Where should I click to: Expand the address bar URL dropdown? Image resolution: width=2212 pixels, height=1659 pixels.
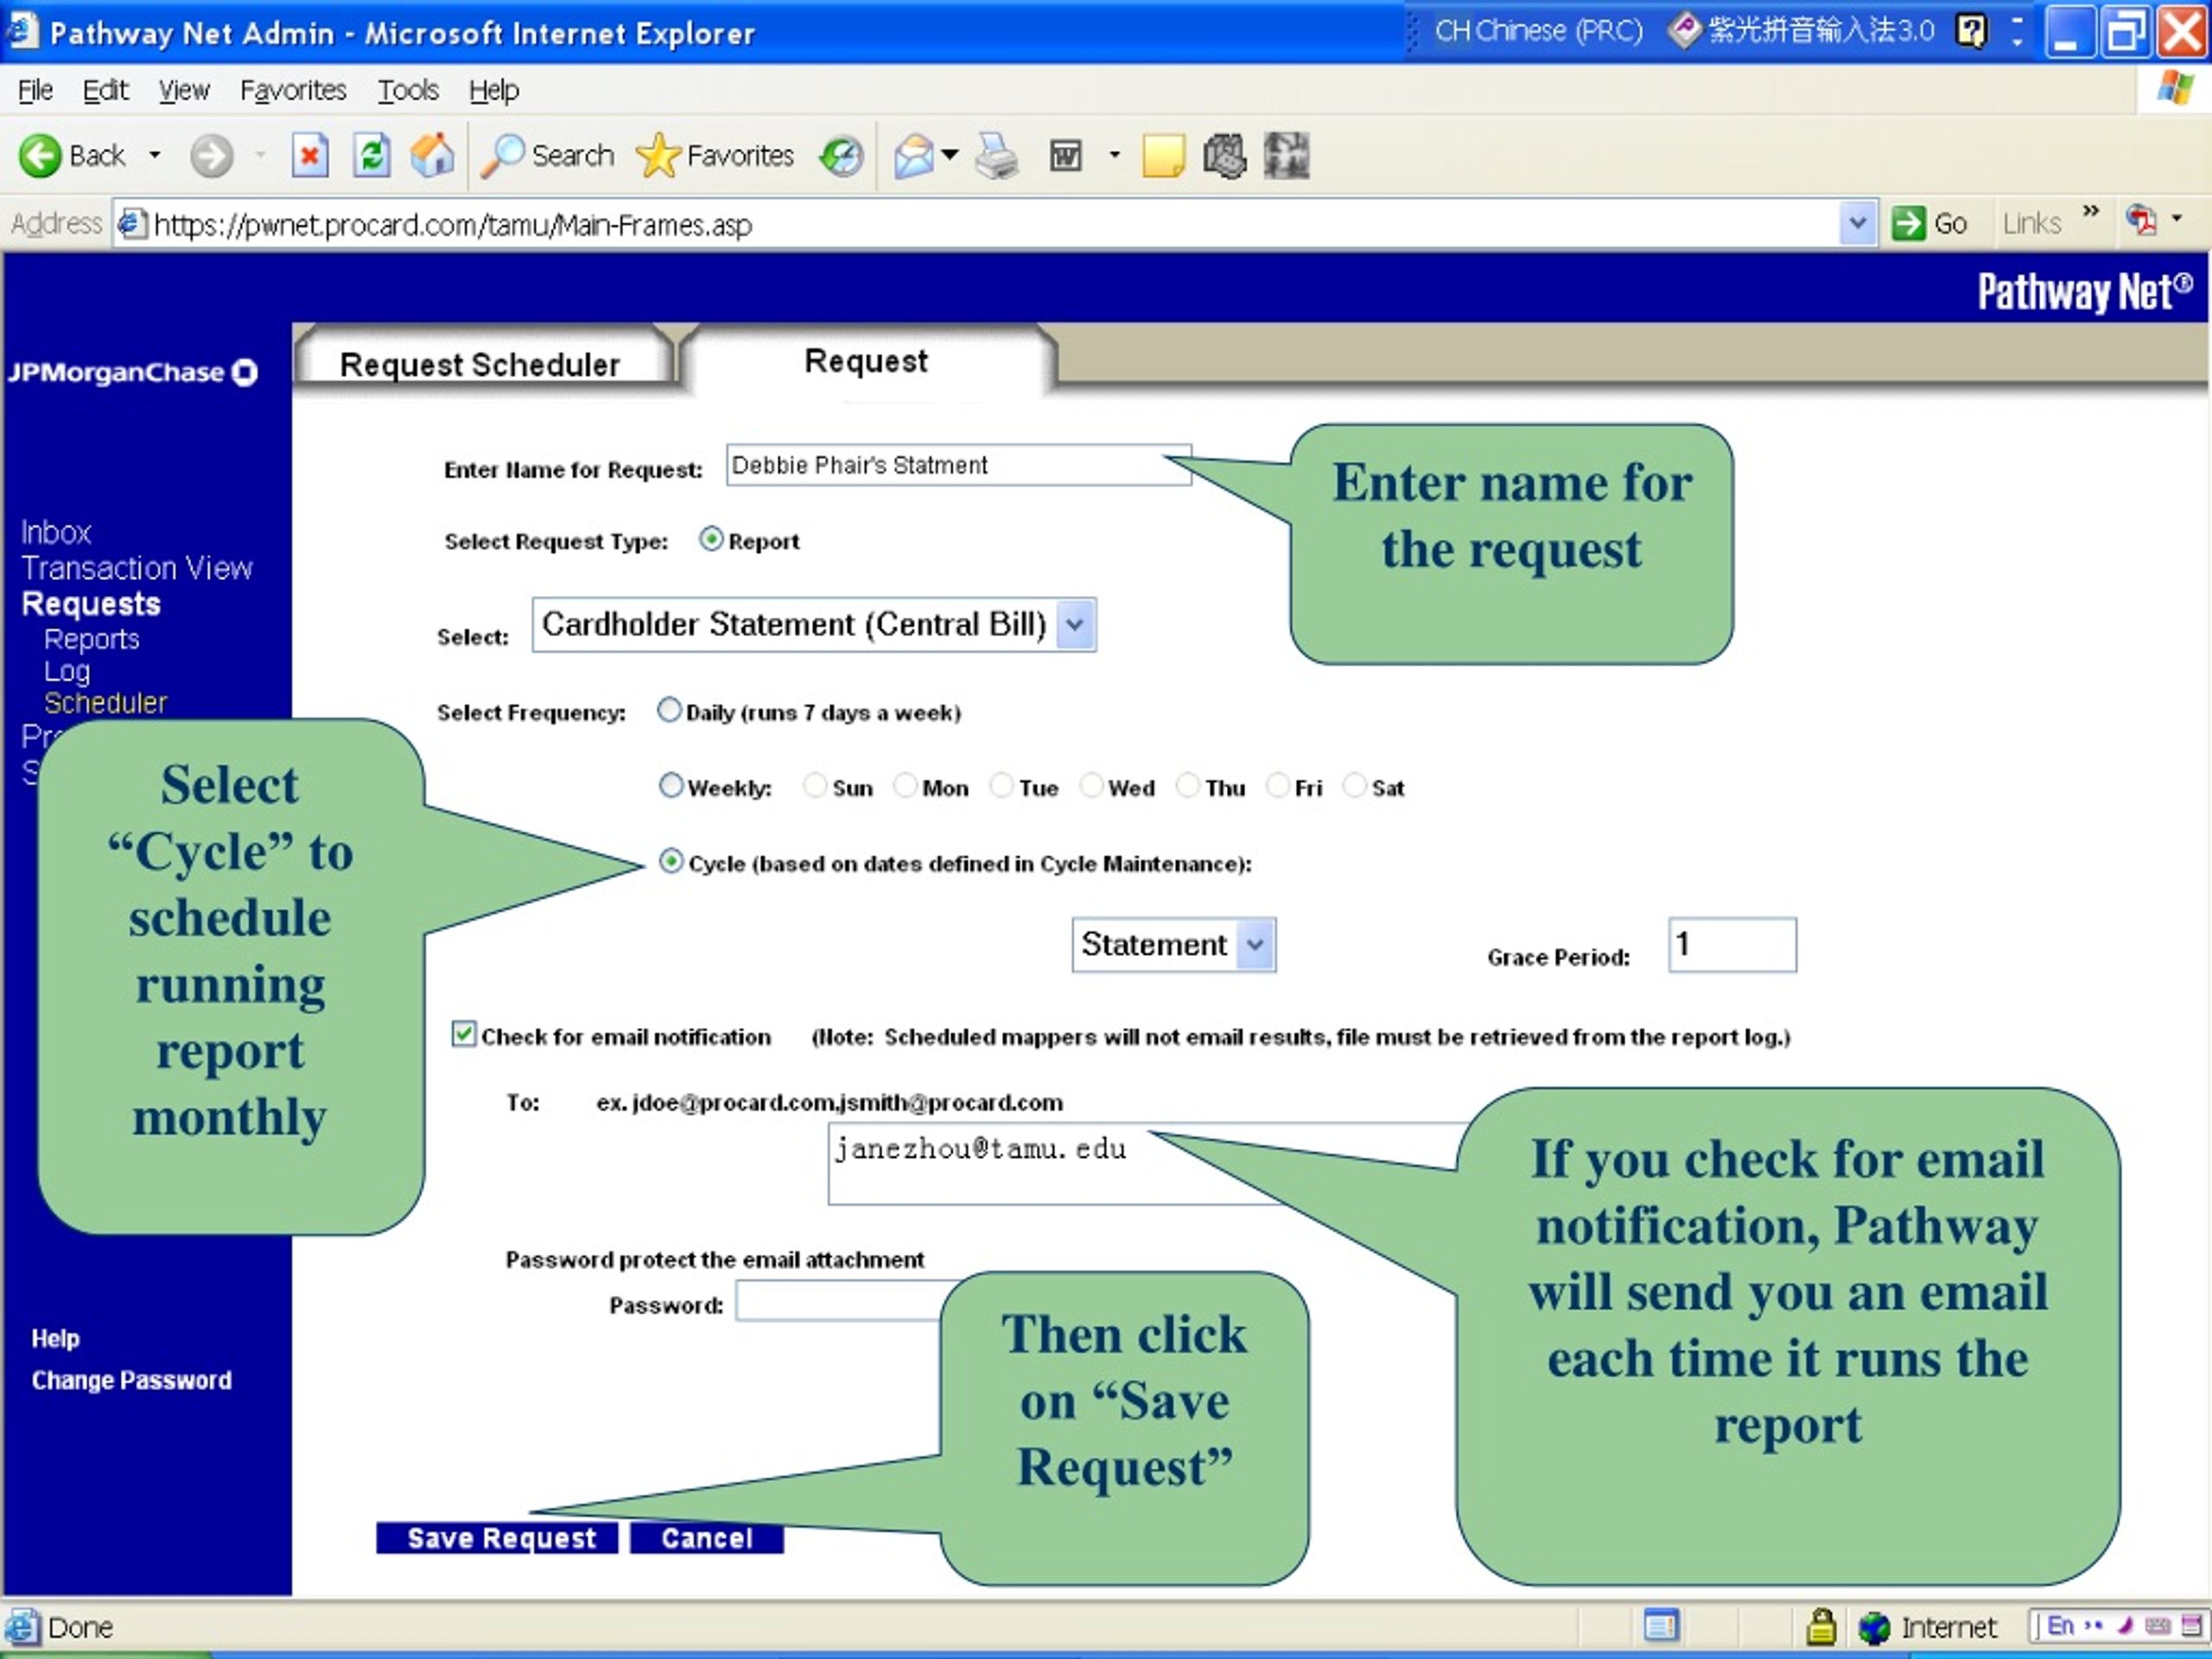coord(1857,223)
